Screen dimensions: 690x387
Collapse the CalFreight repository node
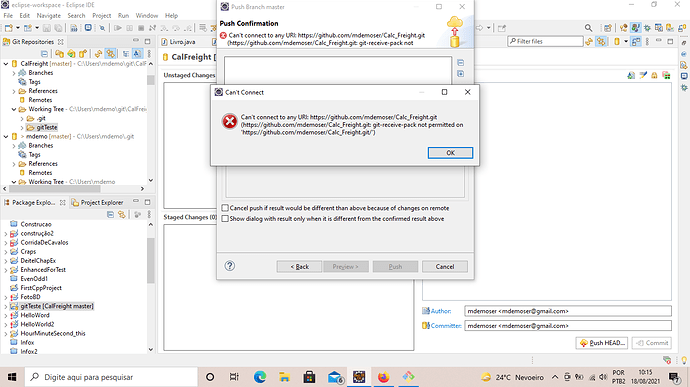point(6,64)
